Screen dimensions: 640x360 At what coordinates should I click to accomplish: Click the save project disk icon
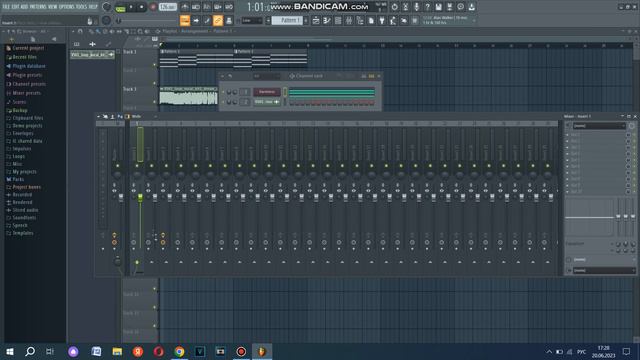438,7
